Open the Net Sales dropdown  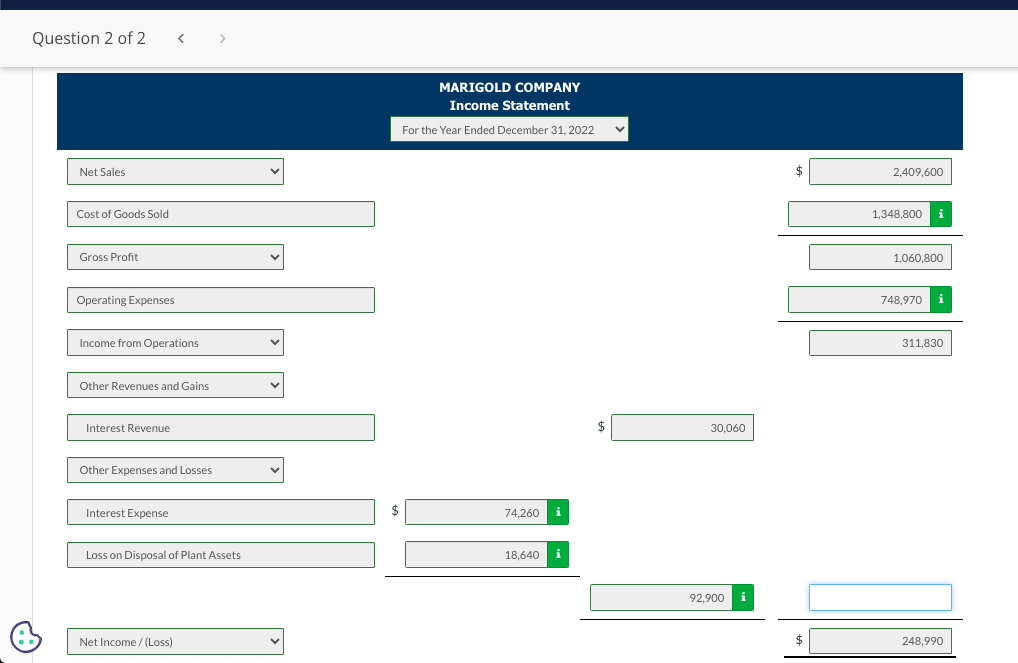click(175, 171)
